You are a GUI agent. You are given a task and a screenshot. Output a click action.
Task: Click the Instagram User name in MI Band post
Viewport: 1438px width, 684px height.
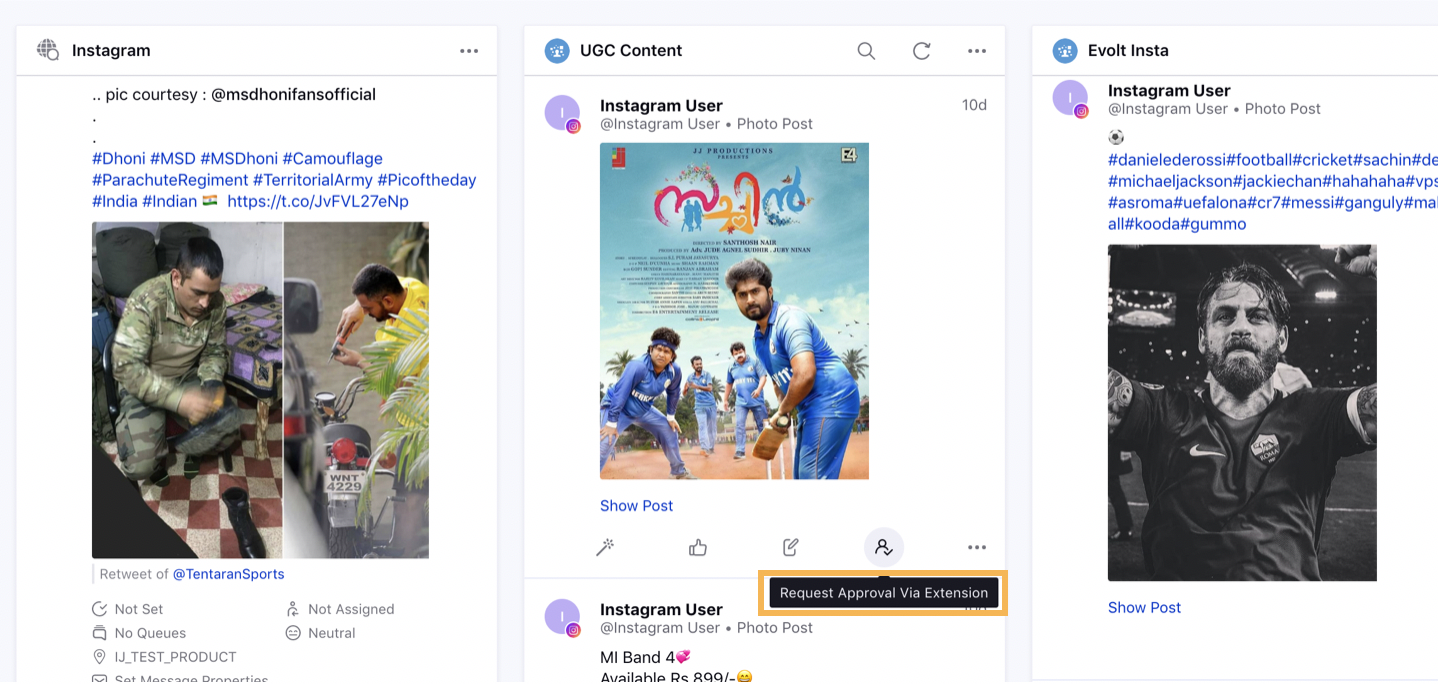[x=661, y=610]
